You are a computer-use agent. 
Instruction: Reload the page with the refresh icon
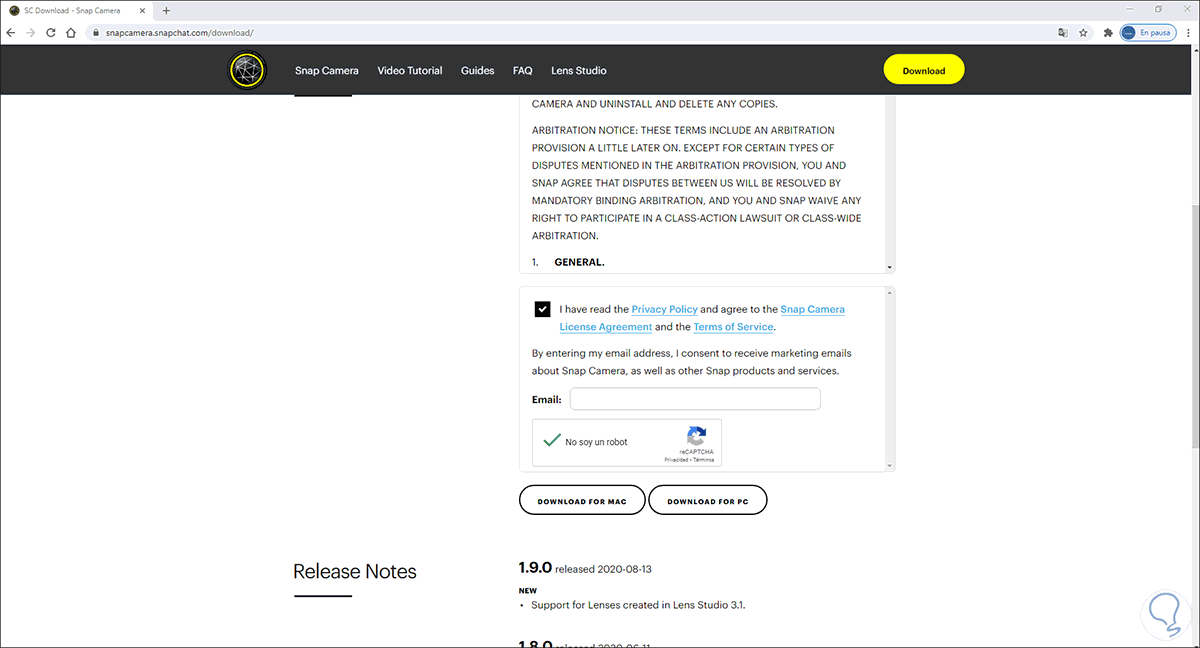(50, 32)
